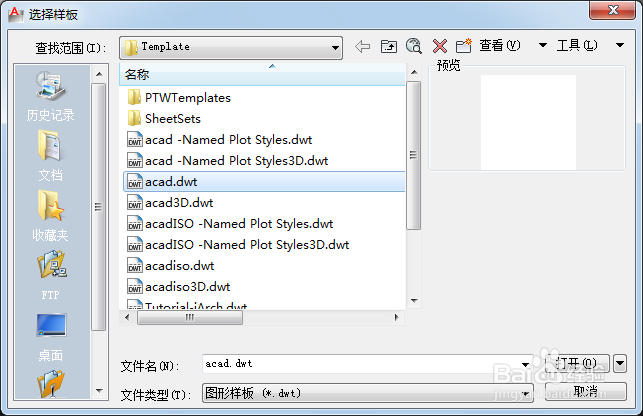Click folder icon of PTWTemplates

coord(134,98)
